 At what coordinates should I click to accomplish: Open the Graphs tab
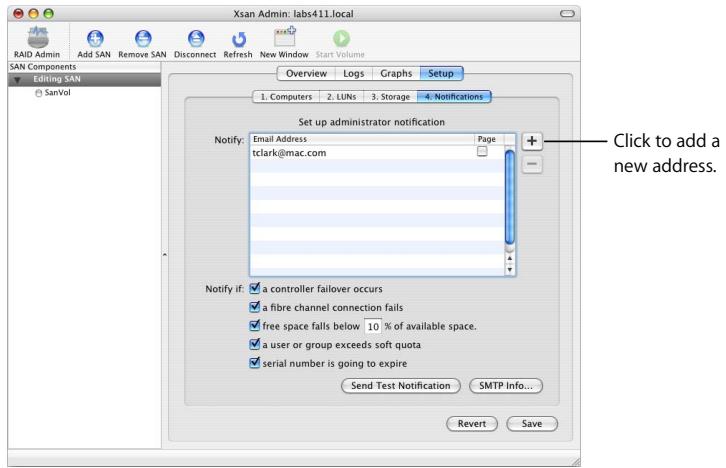click(396, 74)
